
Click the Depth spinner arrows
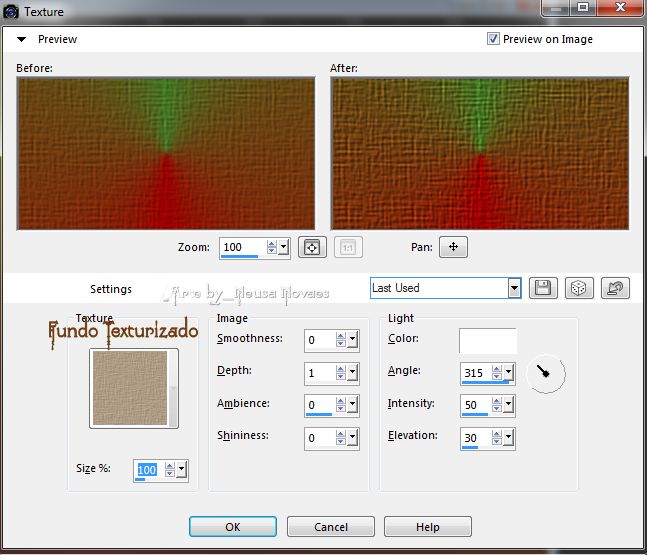[340, 373]
